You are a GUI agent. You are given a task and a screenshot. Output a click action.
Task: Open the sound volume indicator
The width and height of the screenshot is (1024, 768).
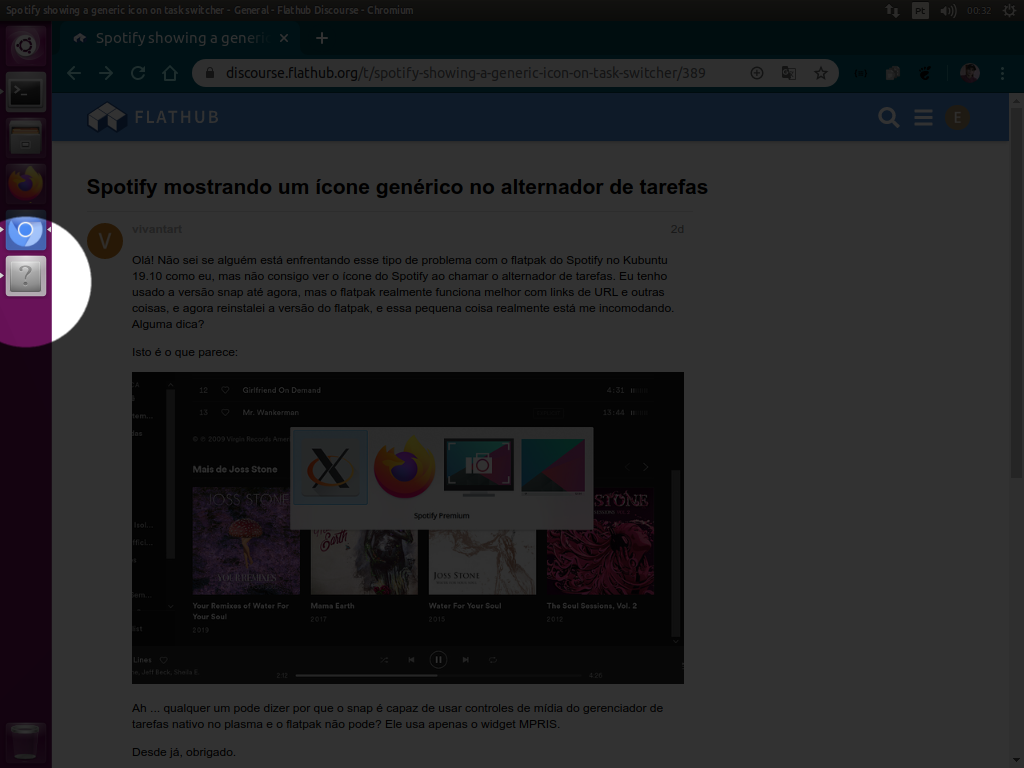(948, 10)
